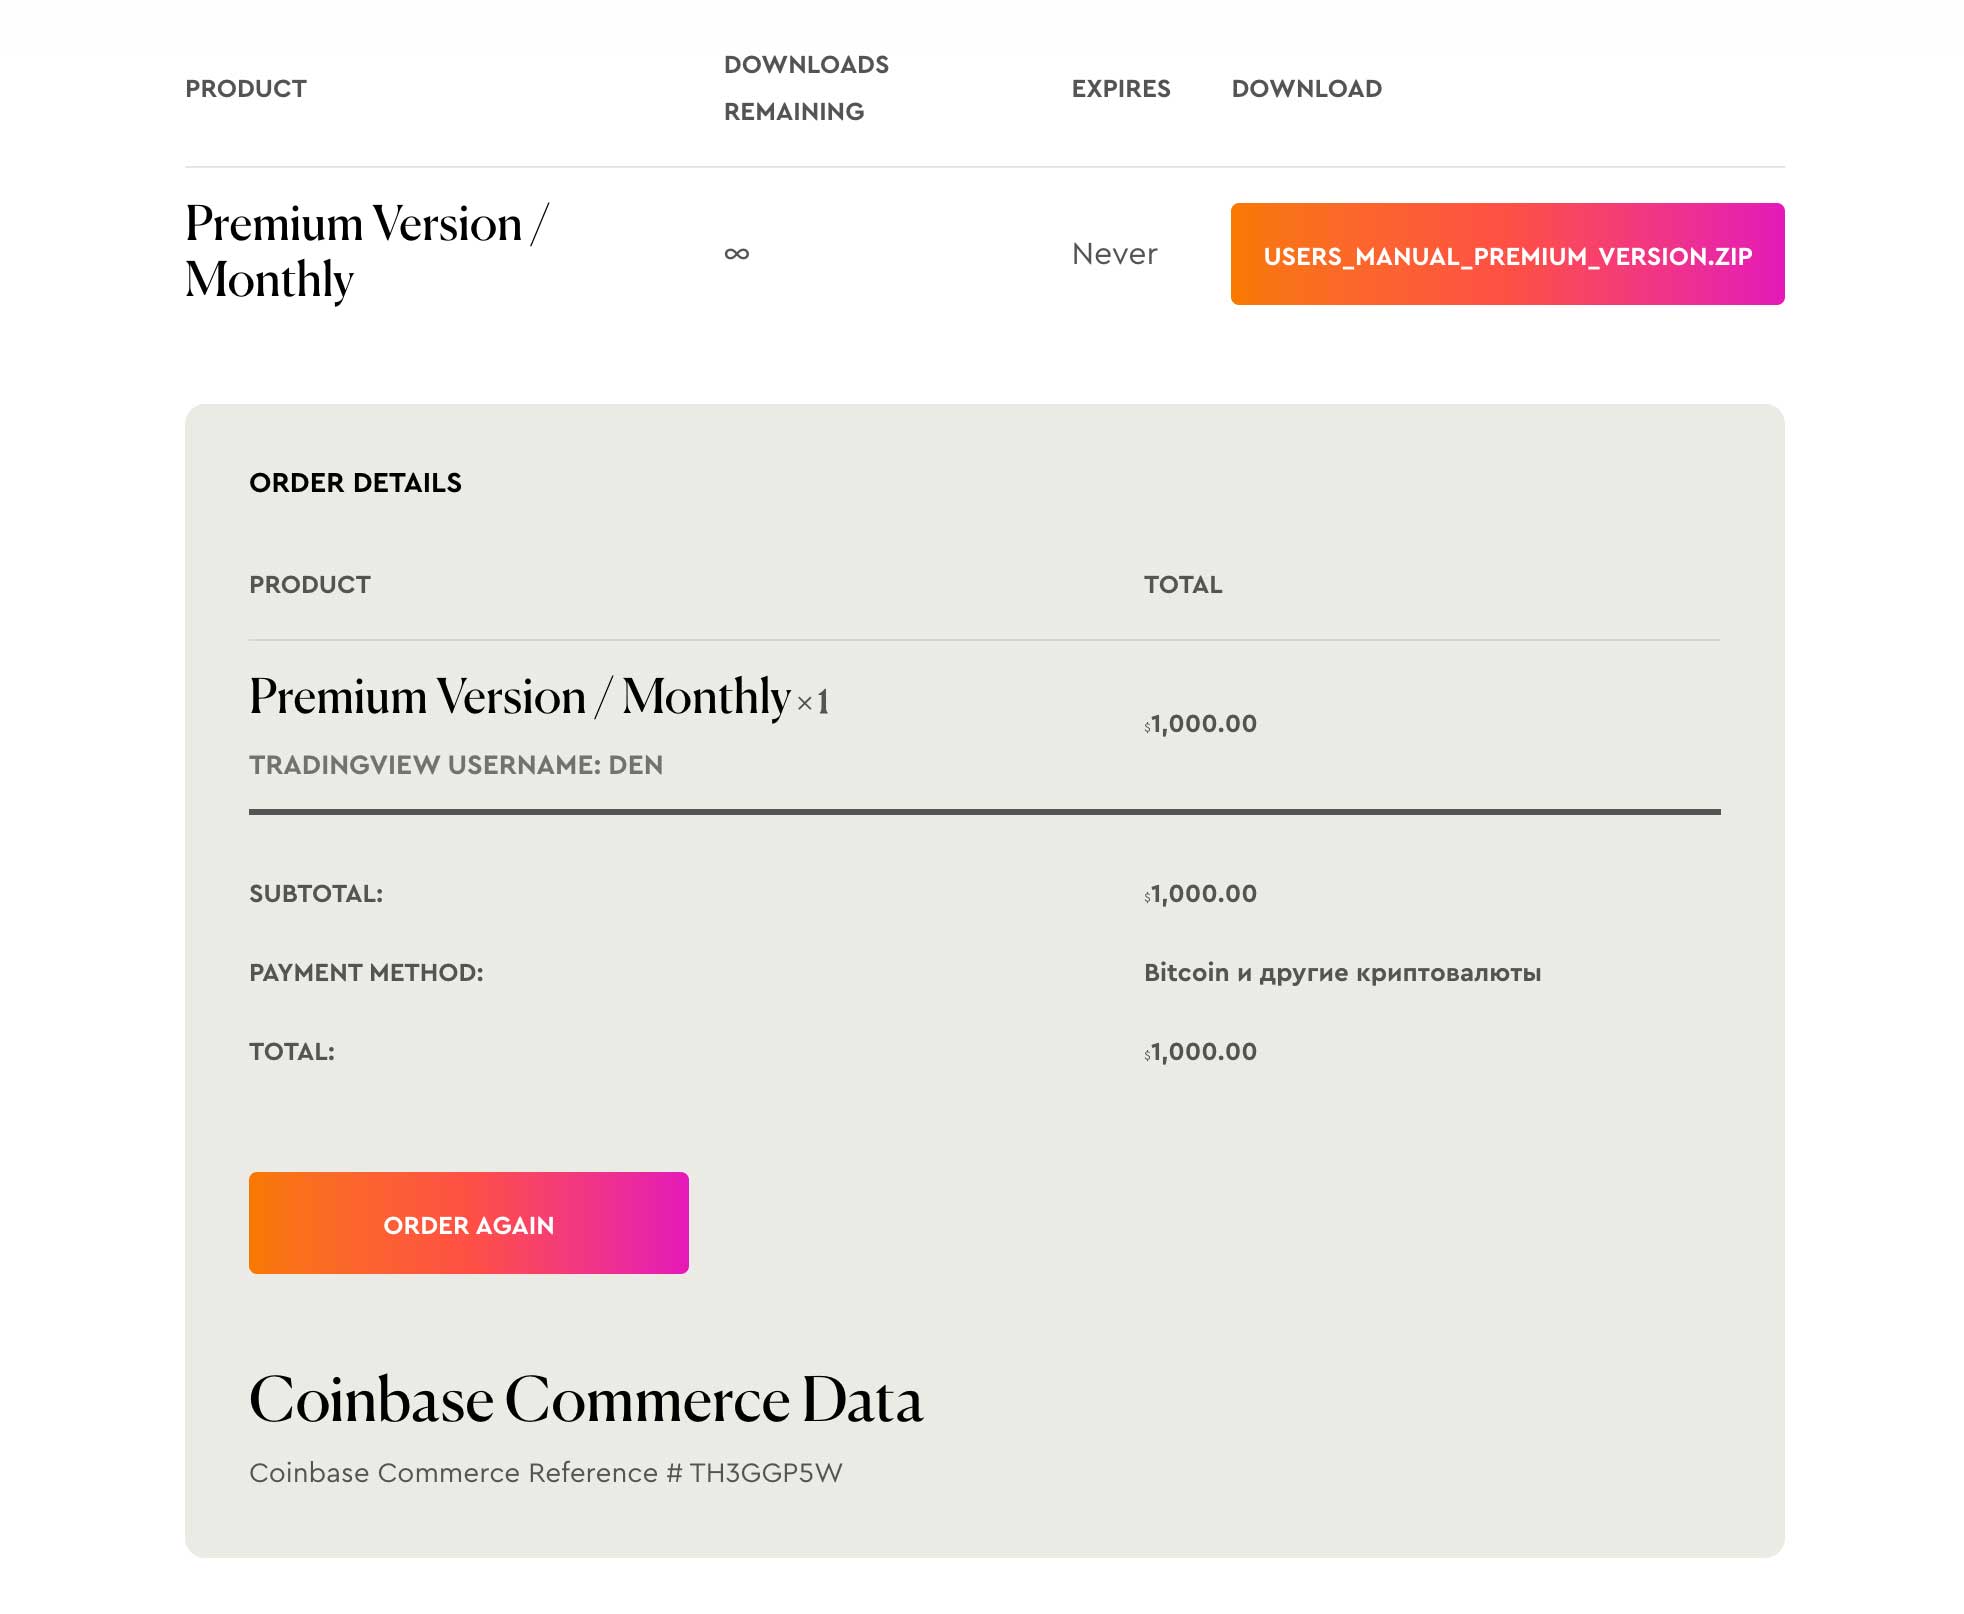The image size is (1964, 1614).
Task: Click the Never expiry text
Action: 1114,254
